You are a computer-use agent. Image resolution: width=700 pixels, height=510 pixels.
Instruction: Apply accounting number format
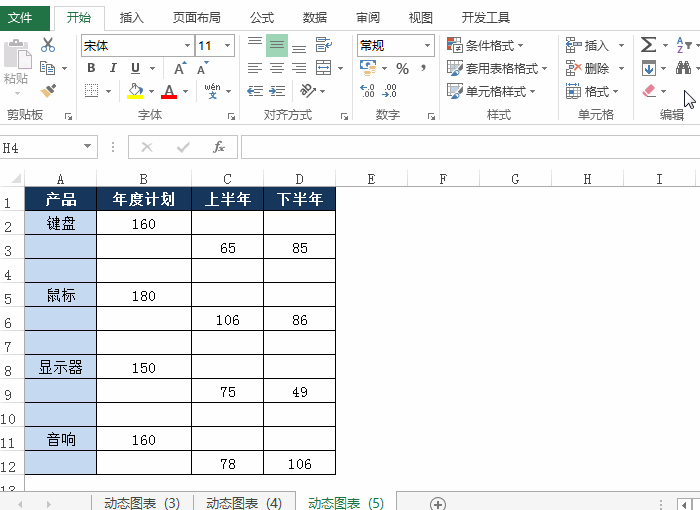tap(368, 68)
